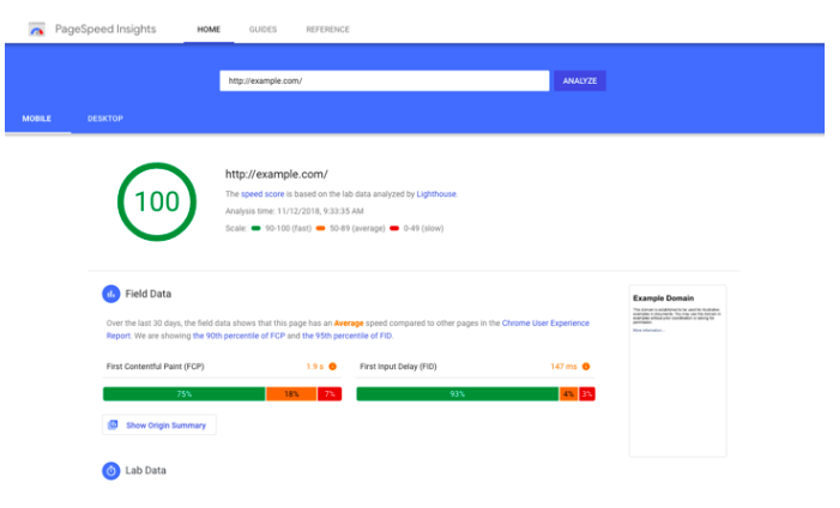Screen dimensions: 840x508
Task: Click the orange 4% FID bar segment
Action: (x=568, y=394)
